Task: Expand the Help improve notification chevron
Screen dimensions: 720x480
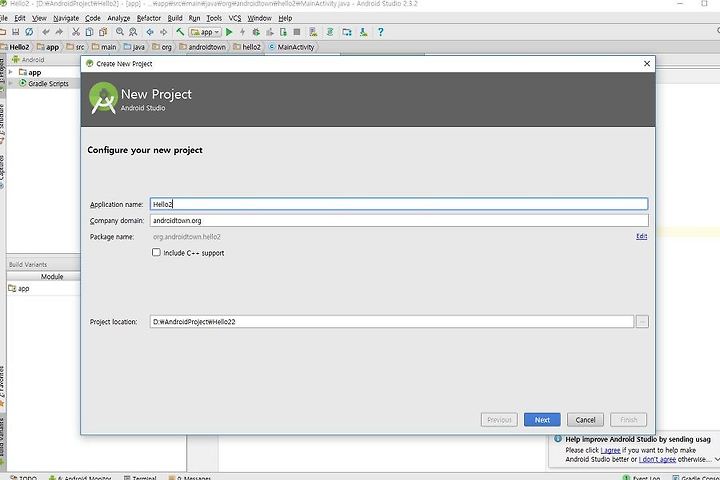Action: pos(717,459)
